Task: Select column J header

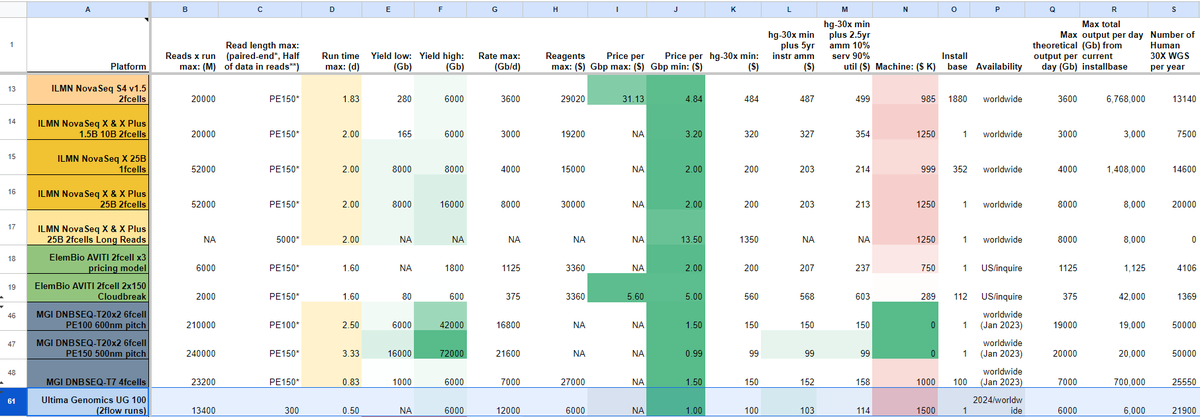Action: tap(675, 8)
